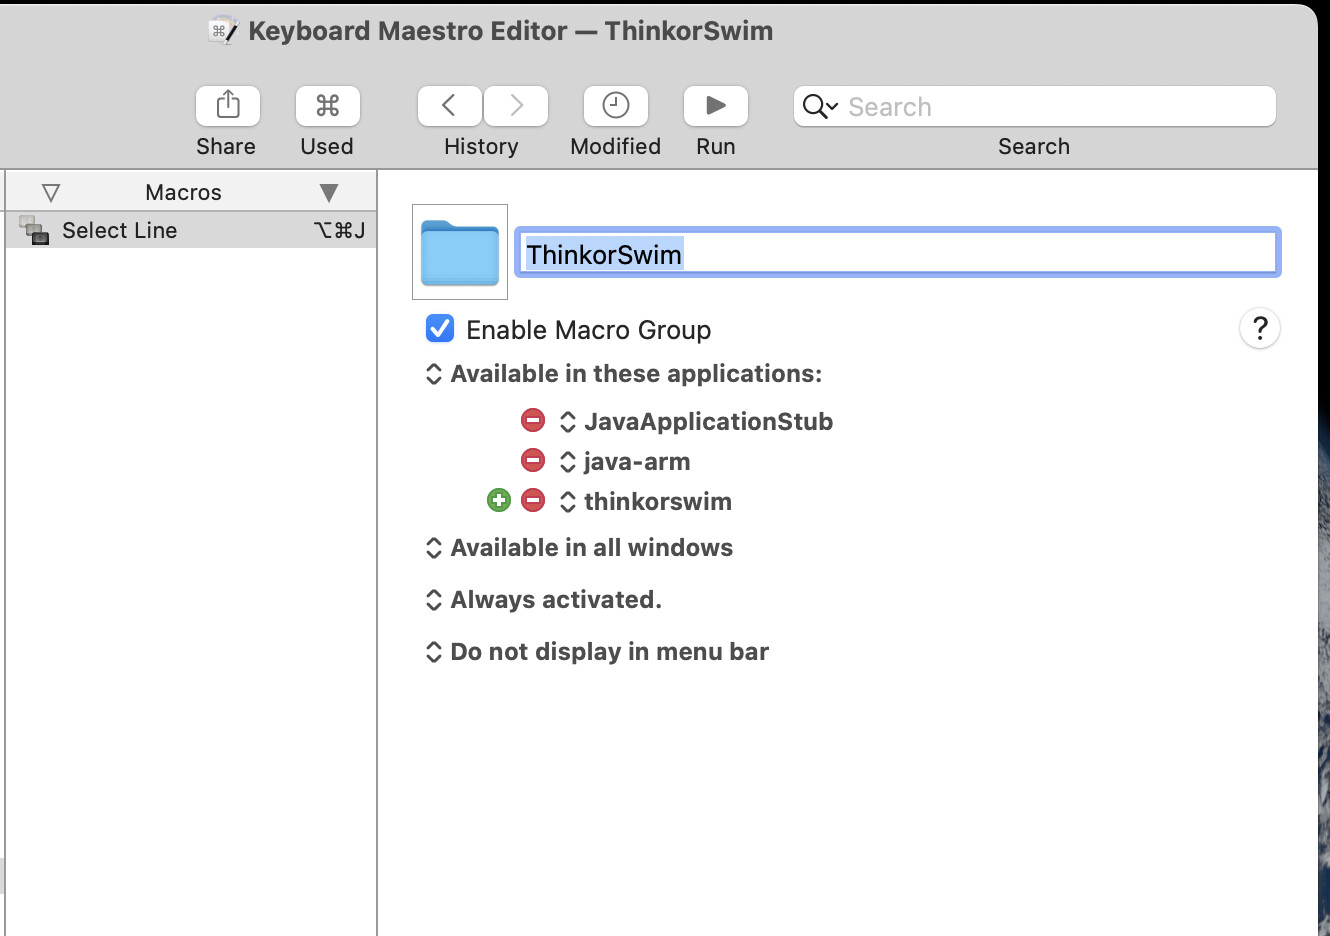Open the thinkorswim application popup
1330x936 pixels.
646,502
